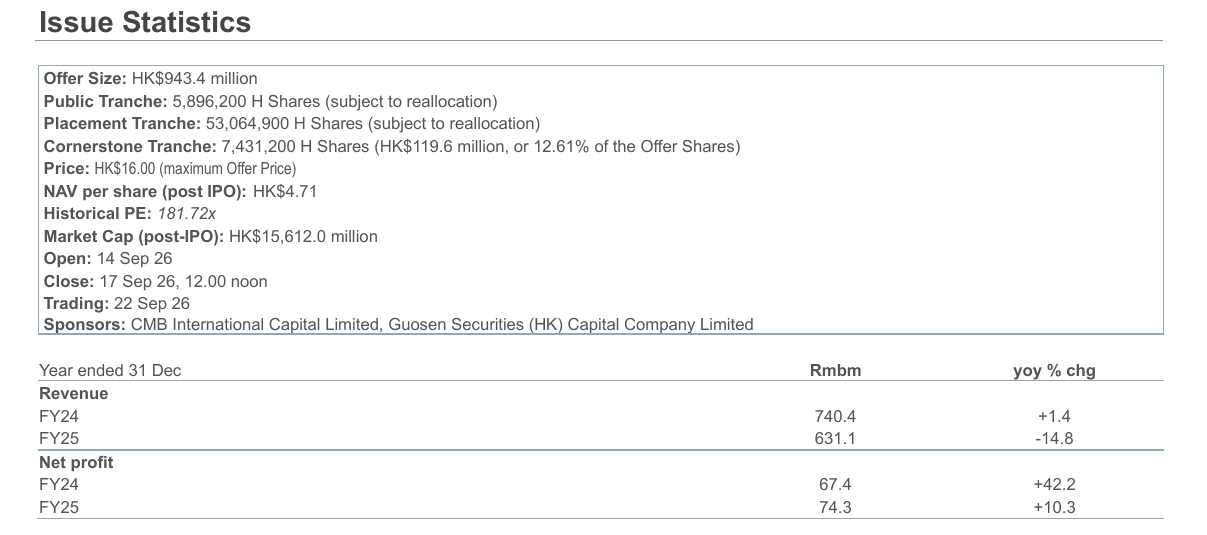Click the Issue Statistics heading
This screenshot has height=535, width=1207.
(x=144, y=22)
